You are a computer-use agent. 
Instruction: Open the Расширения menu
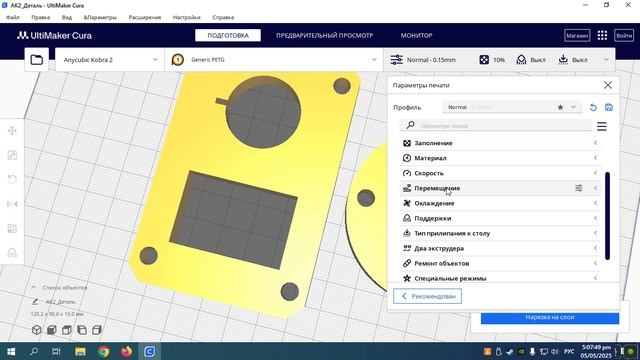145,17
